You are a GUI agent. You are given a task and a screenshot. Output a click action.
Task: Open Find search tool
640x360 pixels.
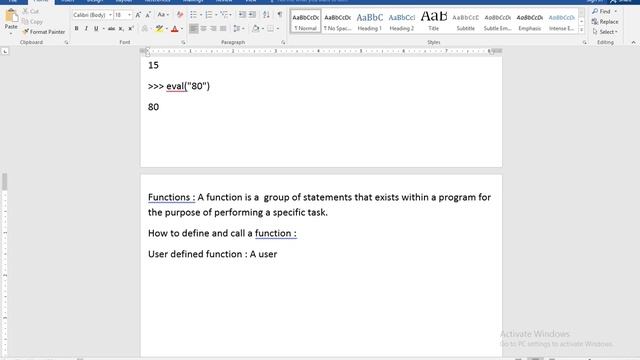coord(602,11)
